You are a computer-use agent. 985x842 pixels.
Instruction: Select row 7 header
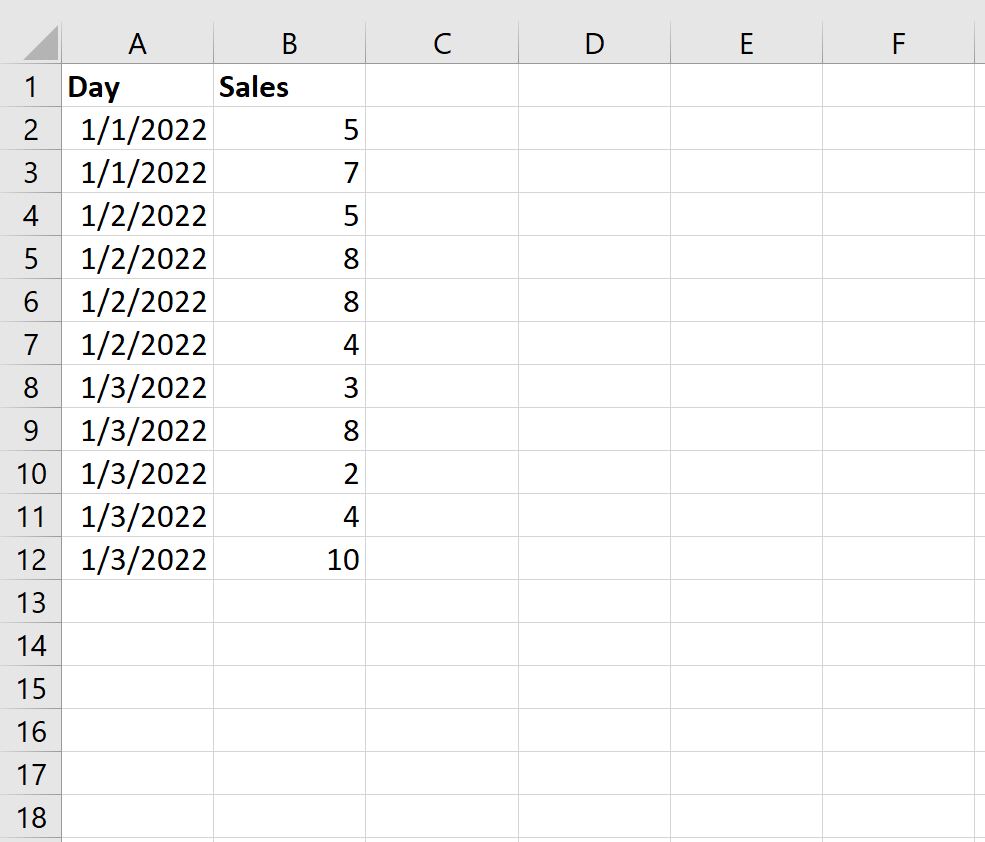[30, 344]
